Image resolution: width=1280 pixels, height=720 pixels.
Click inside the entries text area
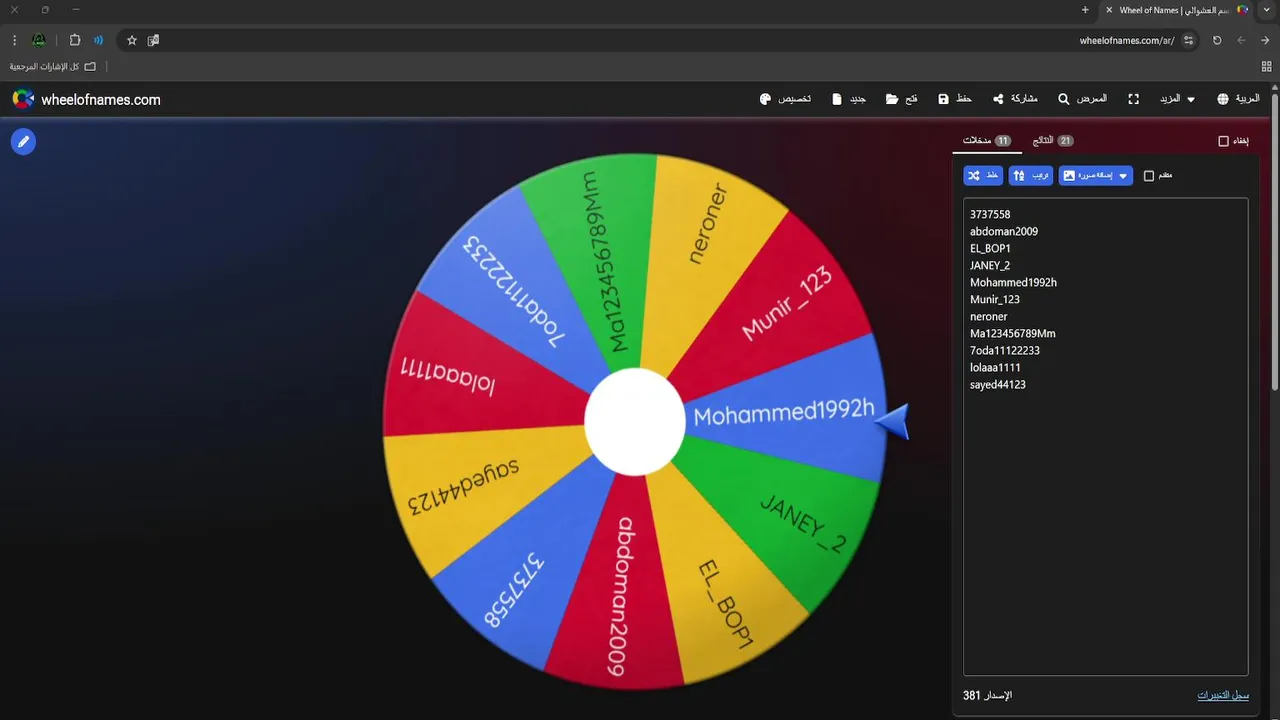pos(1105,436)
